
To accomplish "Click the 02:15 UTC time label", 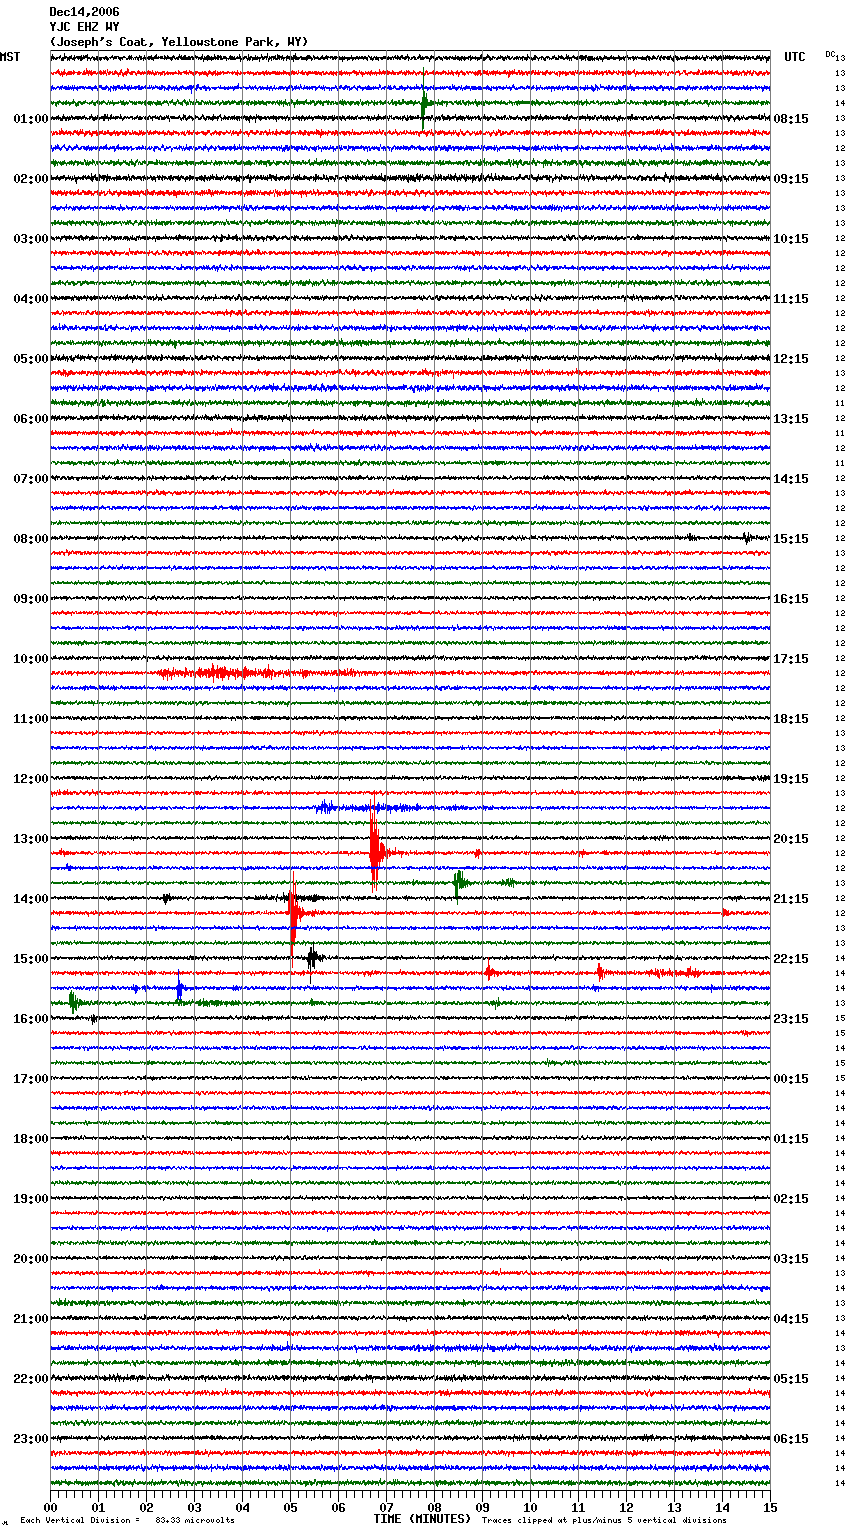I will pyautogui.click(x=791, y=1199).
